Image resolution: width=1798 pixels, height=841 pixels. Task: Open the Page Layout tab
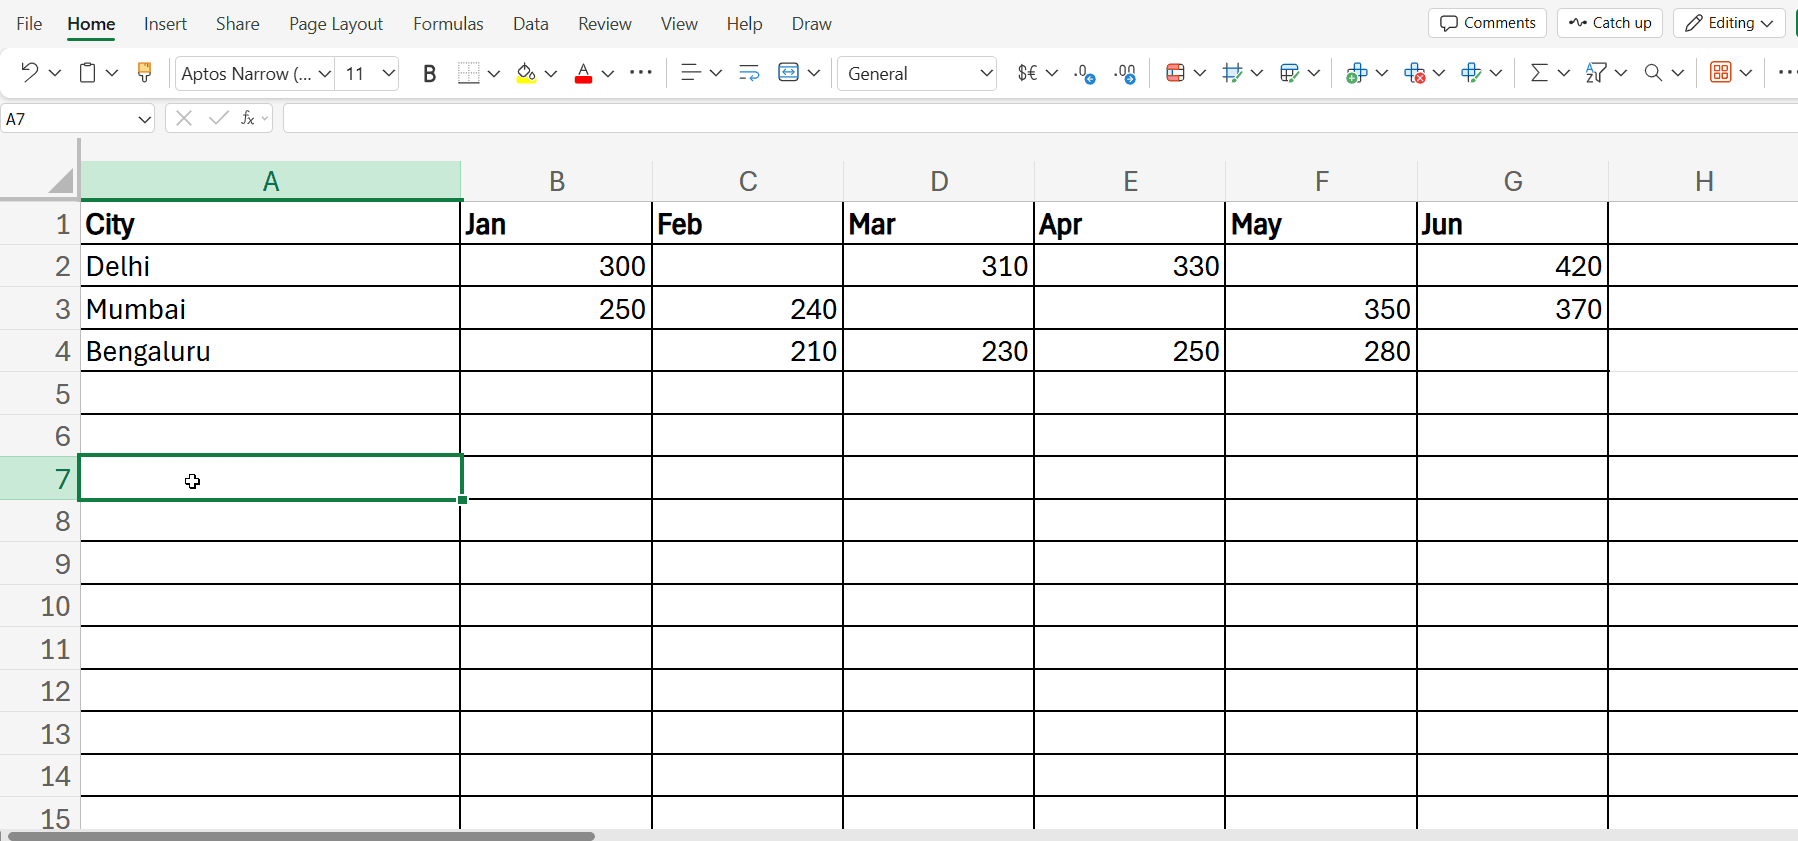335,24
